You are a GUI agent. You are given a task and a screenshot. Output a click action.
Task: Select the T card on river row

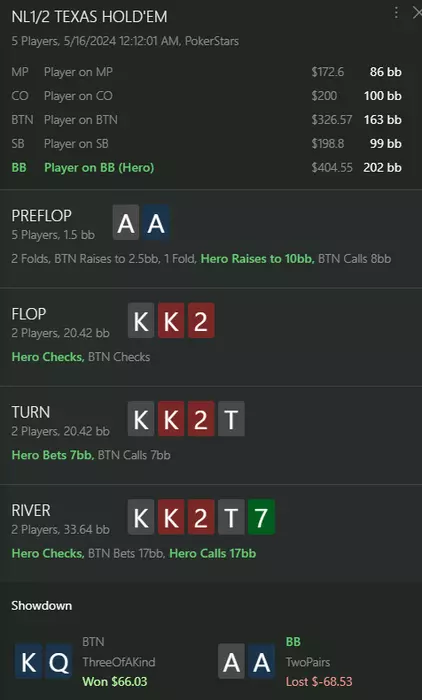tap(231, 517)
